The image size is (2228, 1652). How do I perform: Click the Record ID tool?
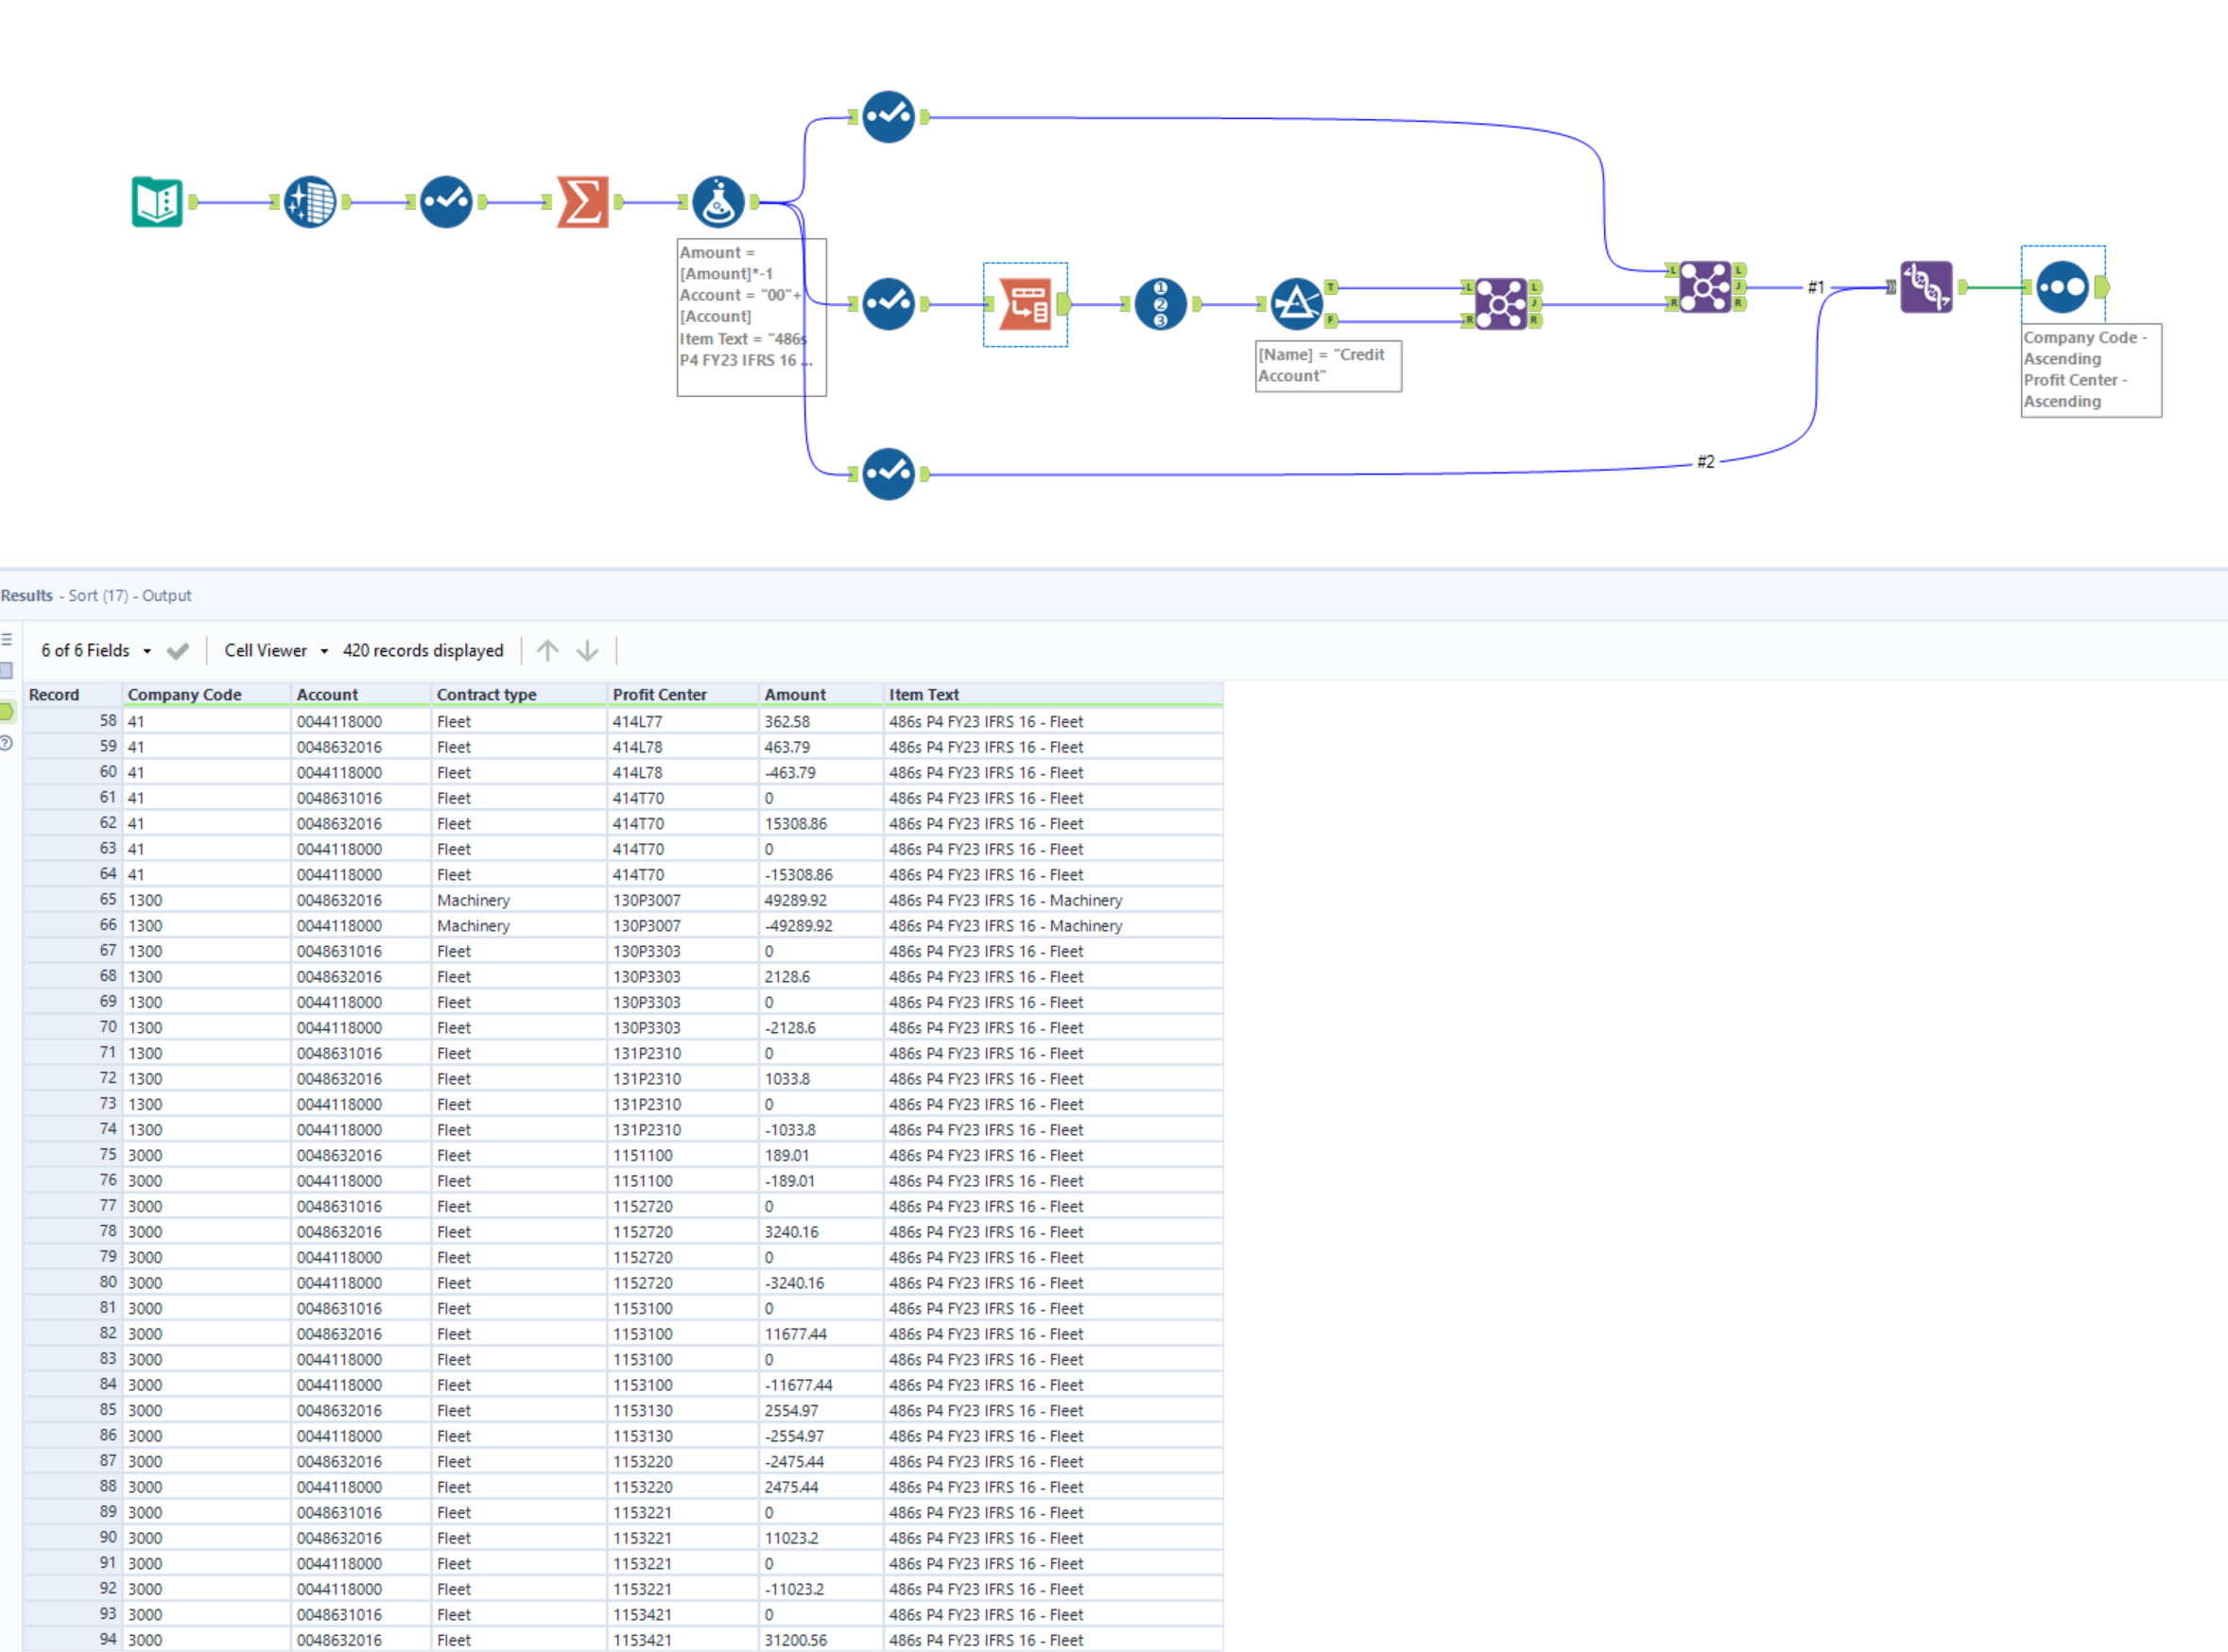pos(1159,304)
